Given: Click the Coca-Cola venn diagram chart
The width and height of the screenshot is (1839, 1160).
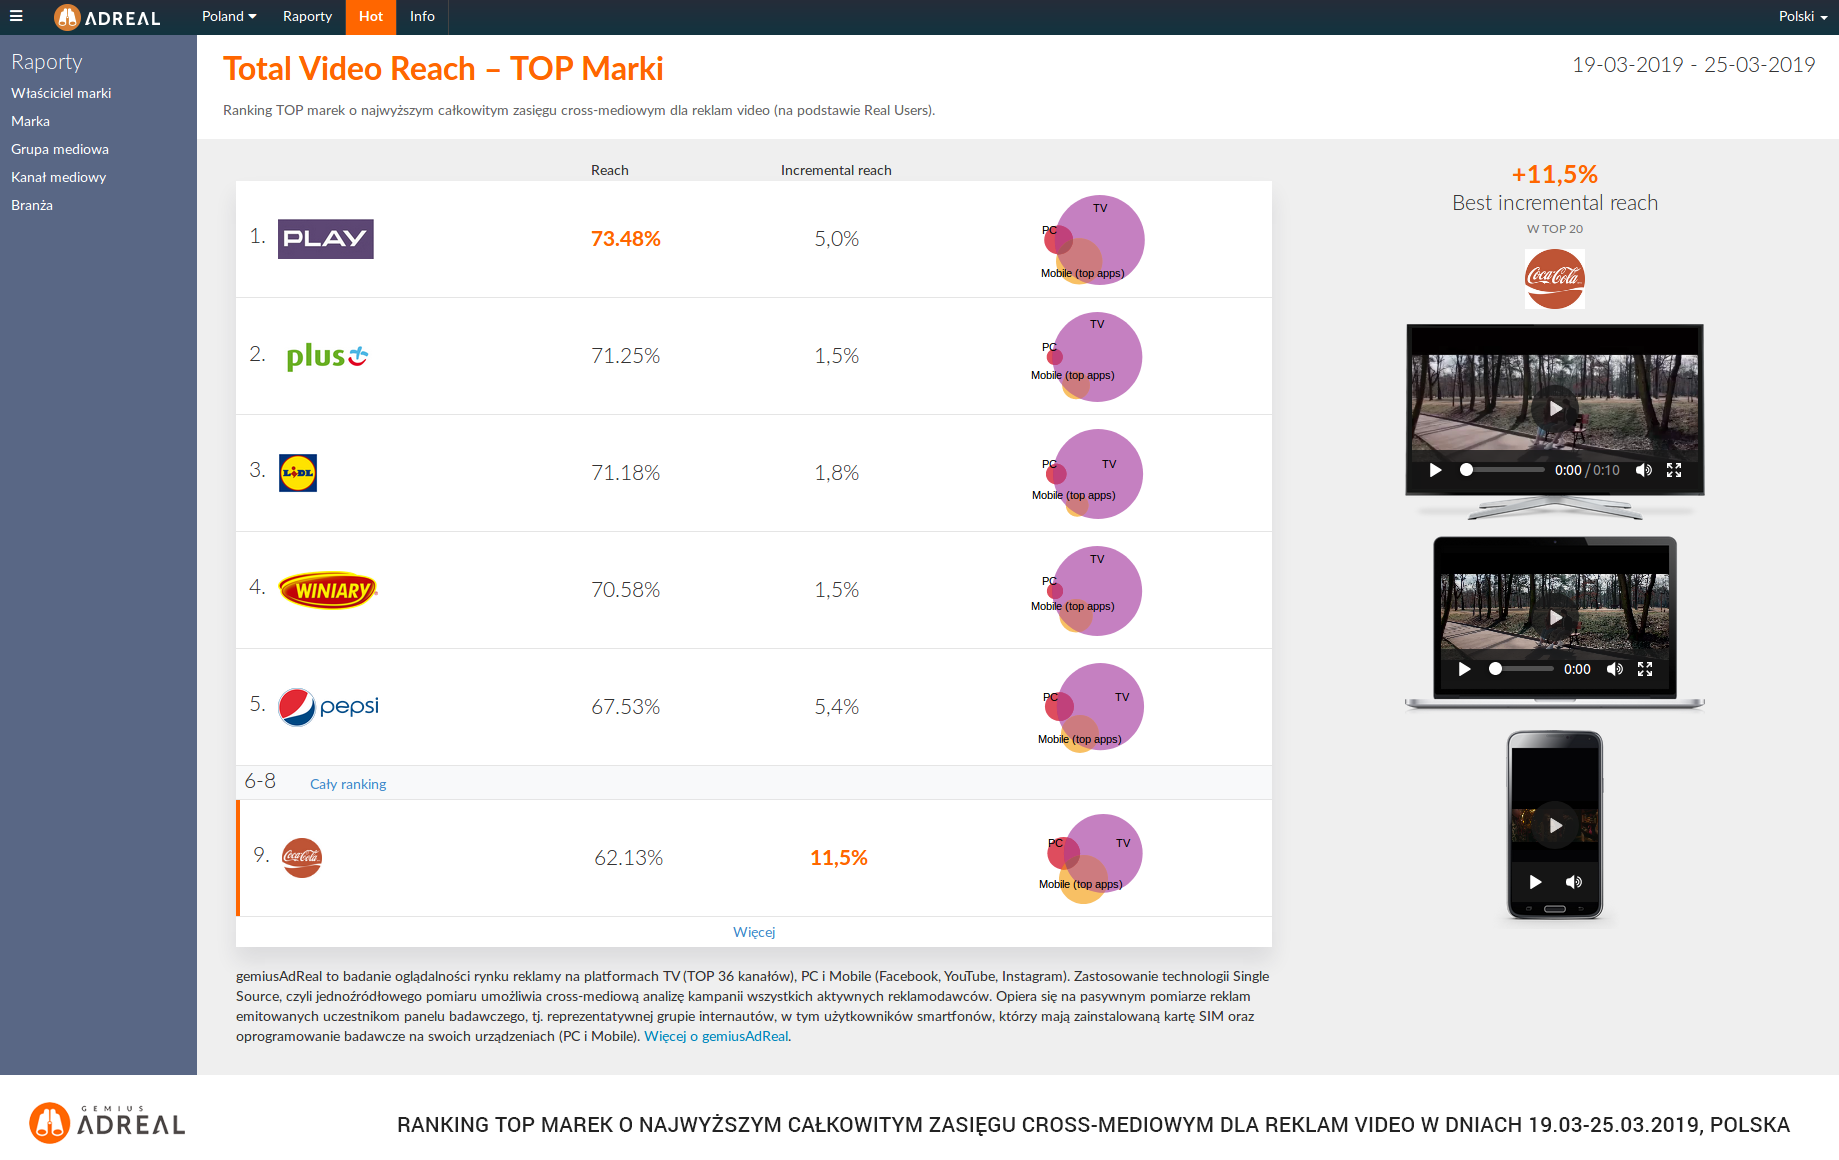Looking at the screenshot, I should (1091, 859).
